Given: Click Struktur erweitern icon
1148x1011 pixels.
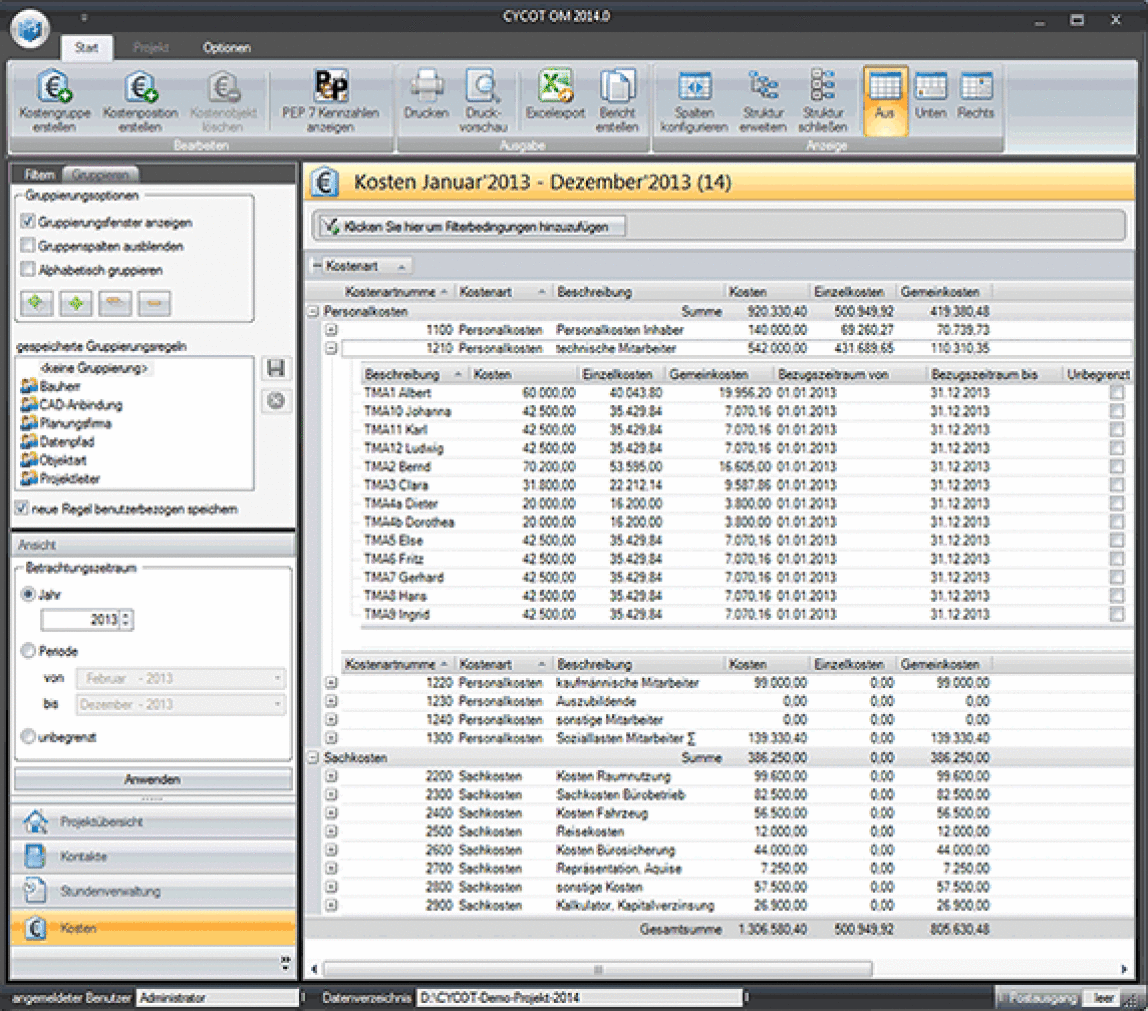Looking at the screenshot, I should tap(763, 101).
